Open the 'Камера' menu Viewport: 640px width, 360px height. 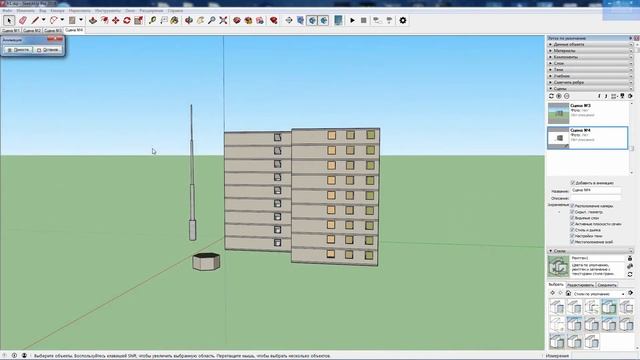tap(57, 11)
